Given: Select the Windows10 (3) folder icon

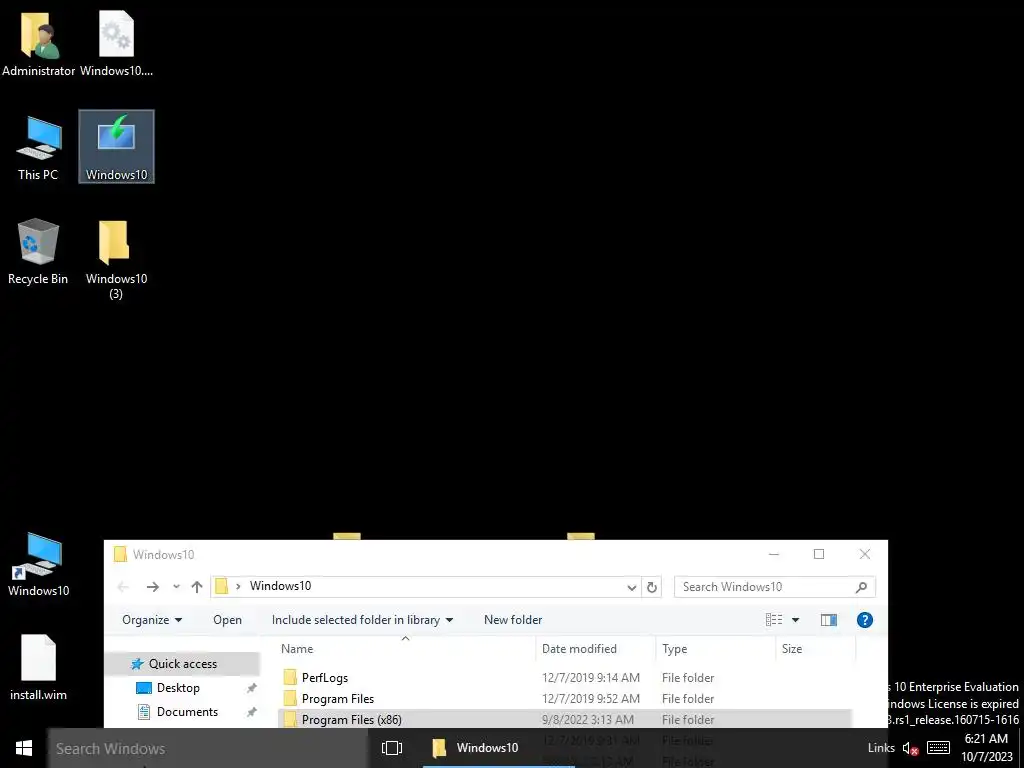Looking at the screenshot, I should pyautogui.click(x=116, y=259).
